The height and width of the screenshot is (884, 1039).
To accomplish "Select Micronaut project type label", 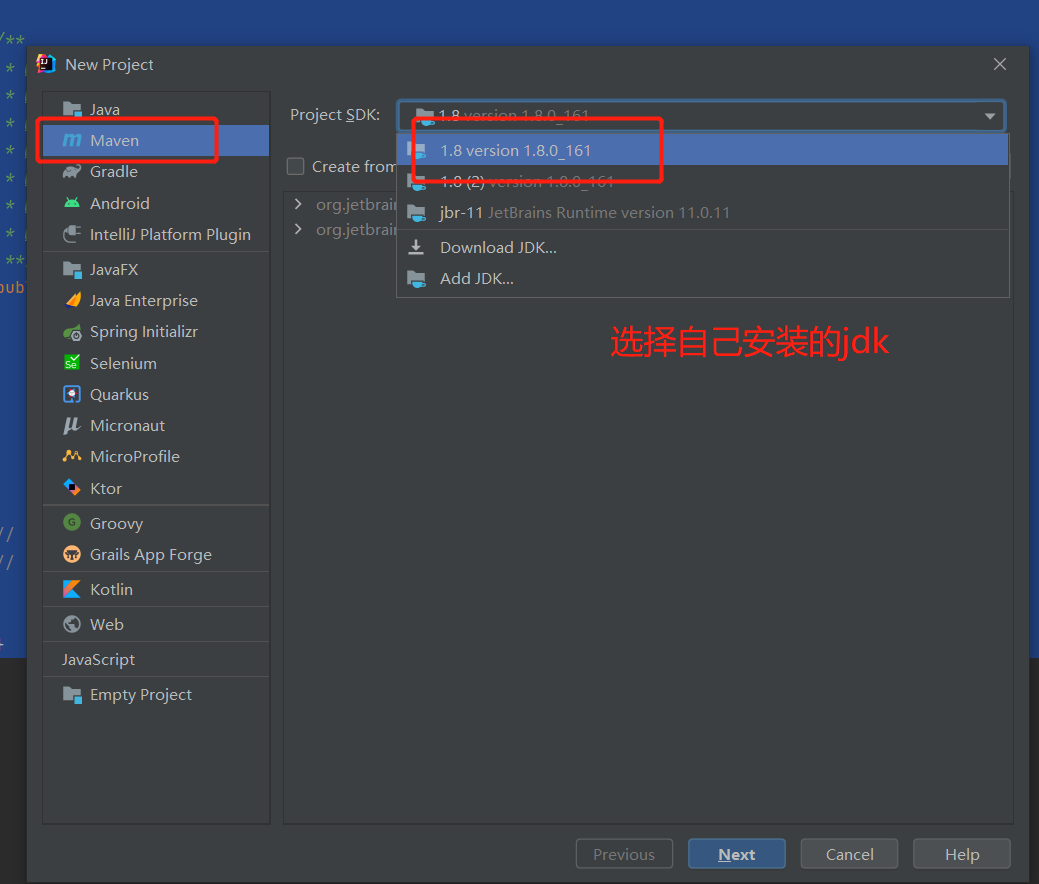I will [127, 425].
